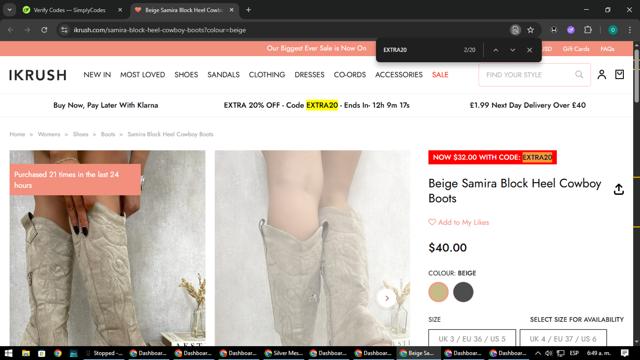Open NEW IN menu
This screenshot has width=640, height=360.
point(97,75)
